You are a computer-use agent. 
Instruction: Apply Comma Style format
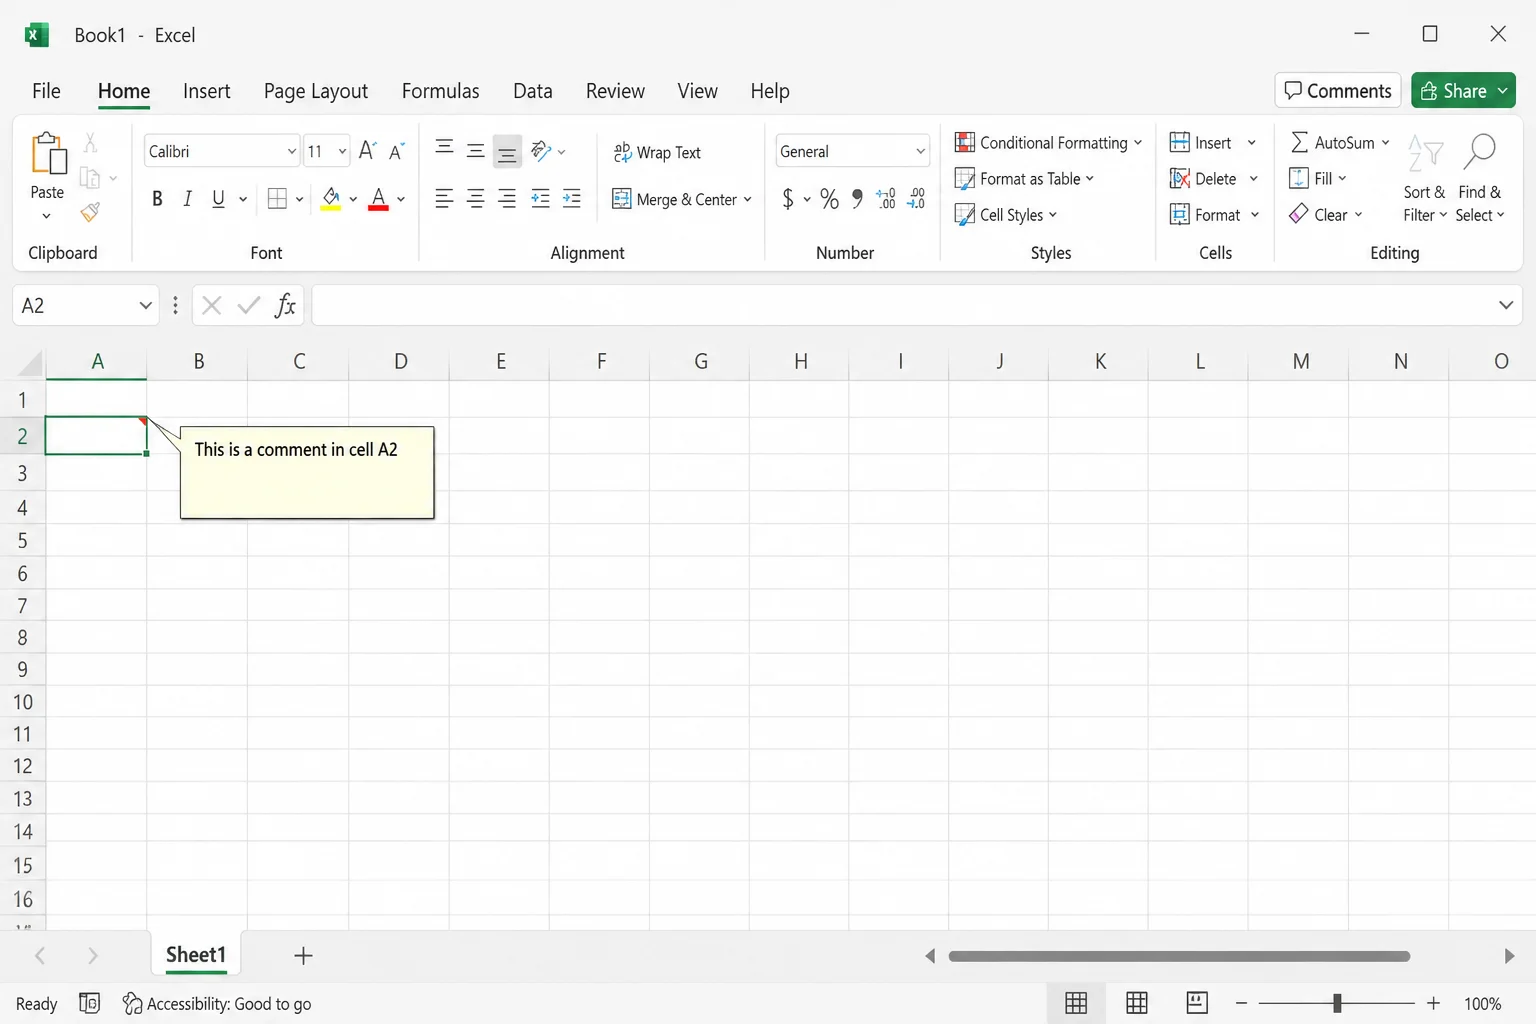point(857,198)
